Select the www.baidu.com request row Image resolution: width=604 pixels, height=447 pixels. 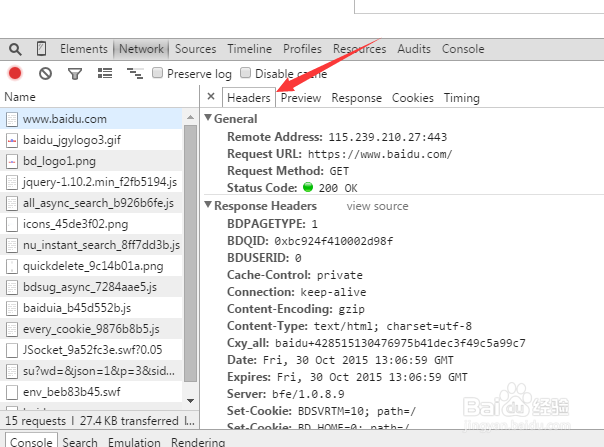(91, 119)
